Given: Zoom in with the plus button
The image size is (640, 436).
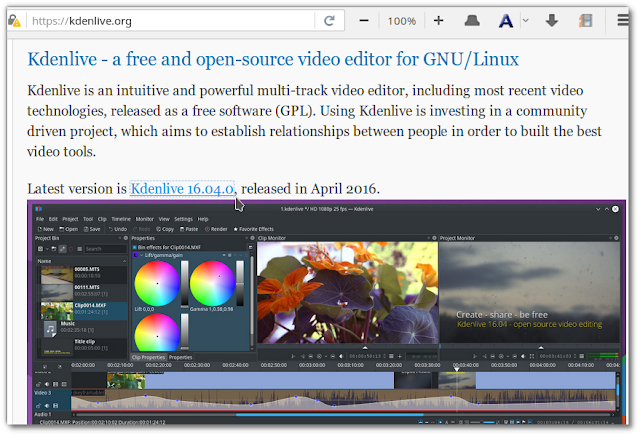Looking at the screenshot, I should coord(438,20).
